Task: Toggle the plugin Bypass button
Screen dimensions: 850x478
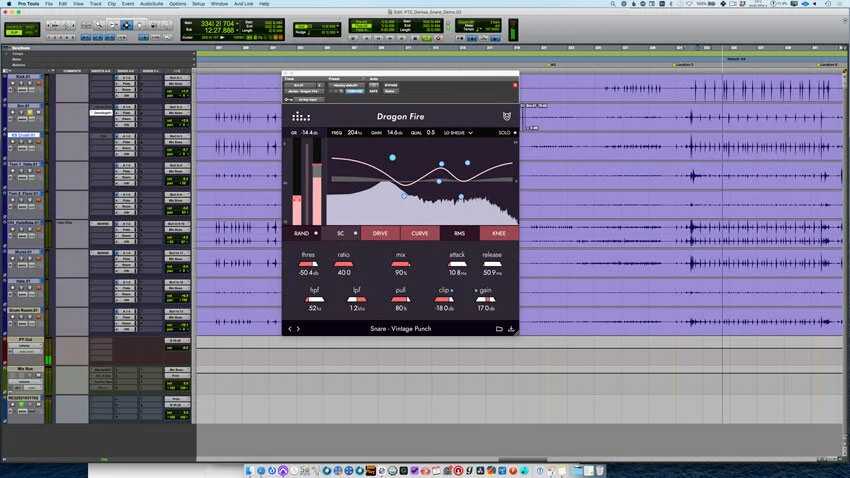Action: point(390,85)
